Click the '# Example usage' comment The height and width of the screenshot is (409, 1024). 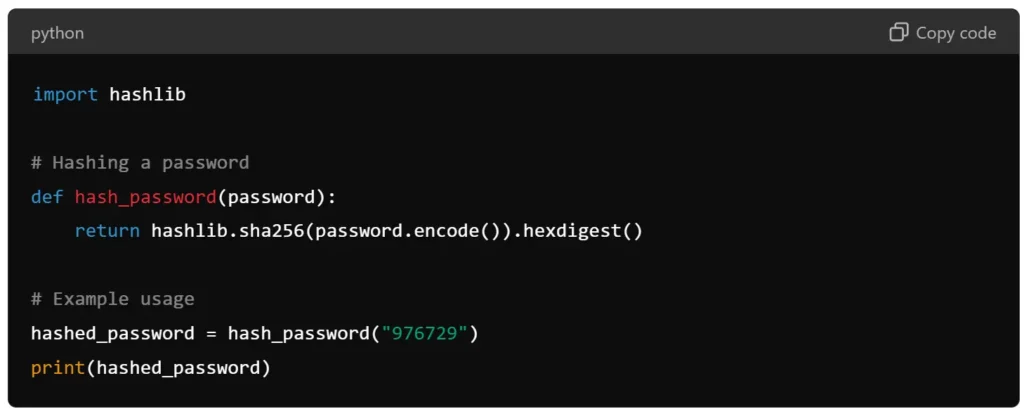click(112, 299)
